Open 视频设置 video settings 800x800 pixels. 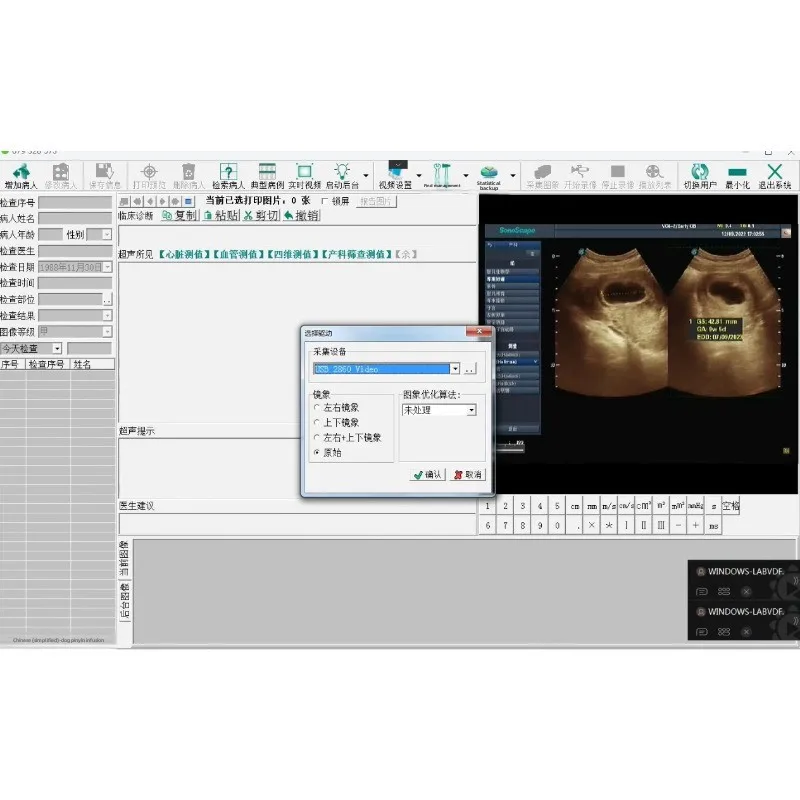click(x=395, y=176)
